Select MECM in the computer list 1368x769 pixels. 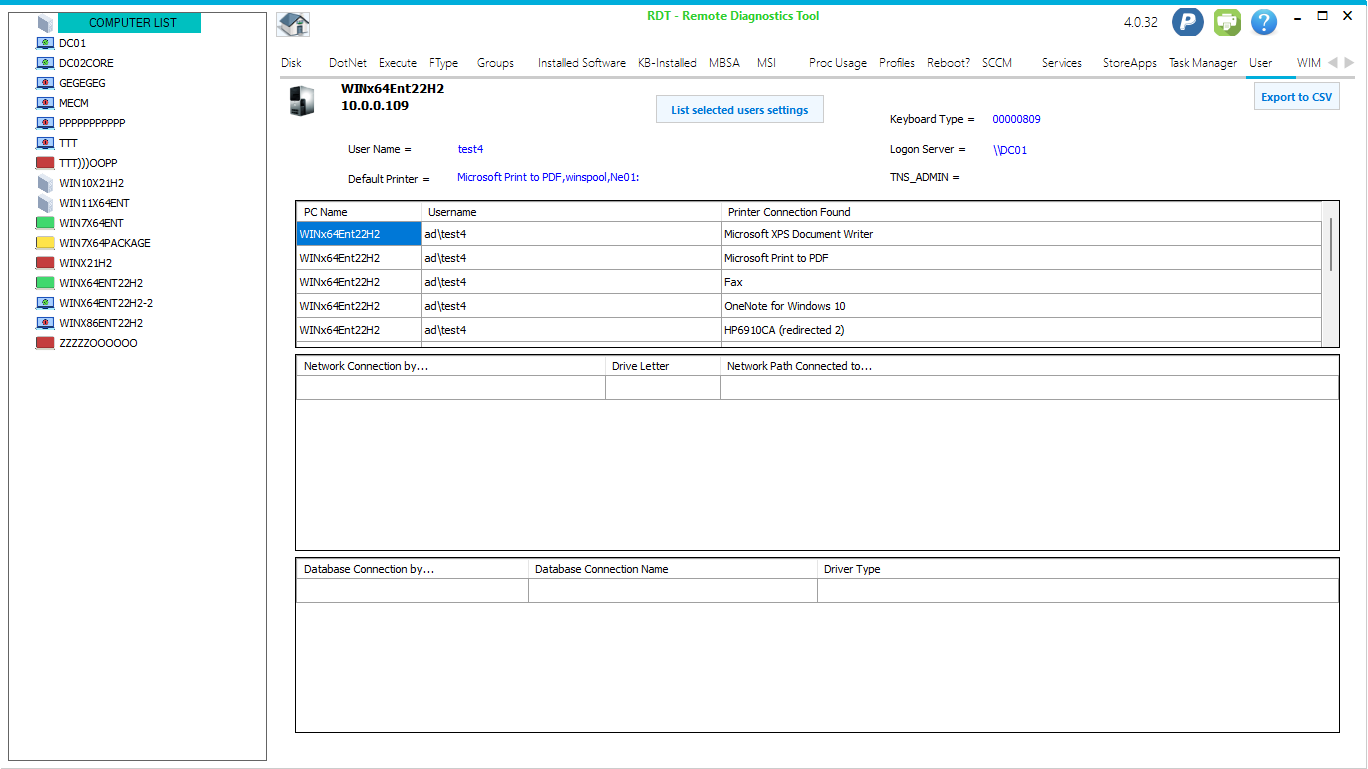(74, 103)
